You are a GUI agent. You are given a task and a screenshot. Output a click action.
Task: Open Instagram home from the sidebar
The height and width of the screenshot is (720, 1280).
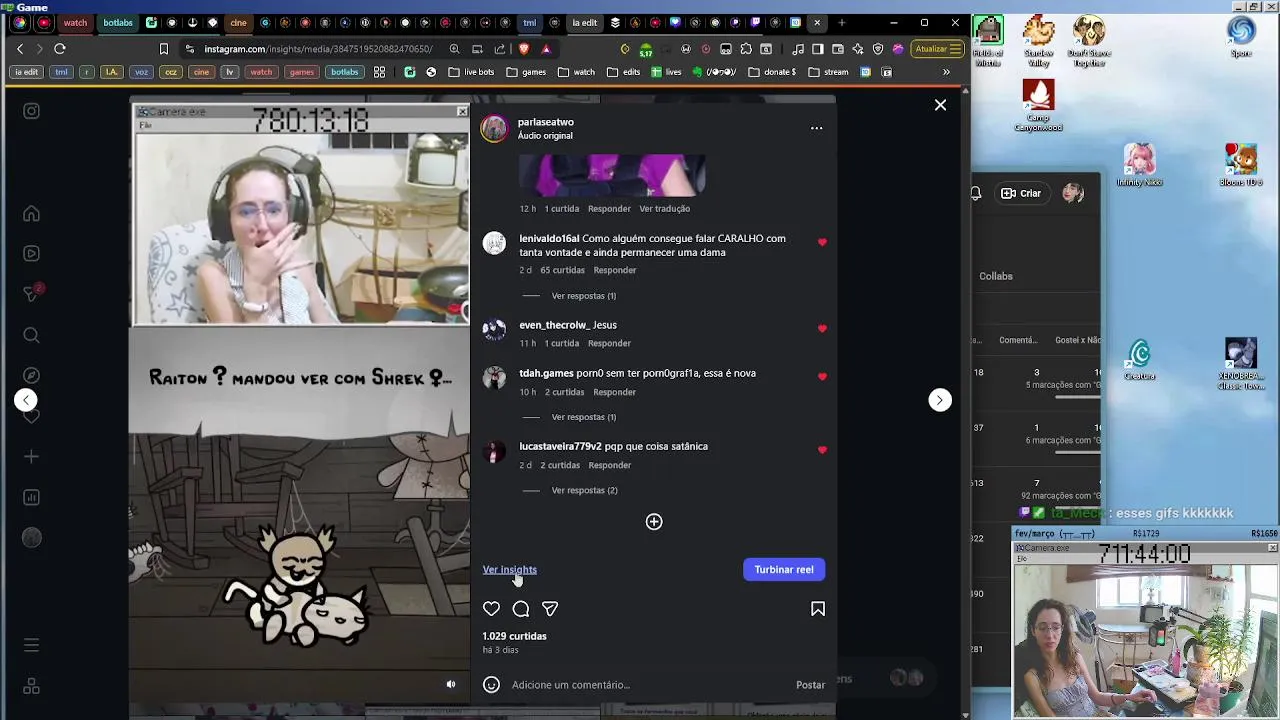[31, 213]
